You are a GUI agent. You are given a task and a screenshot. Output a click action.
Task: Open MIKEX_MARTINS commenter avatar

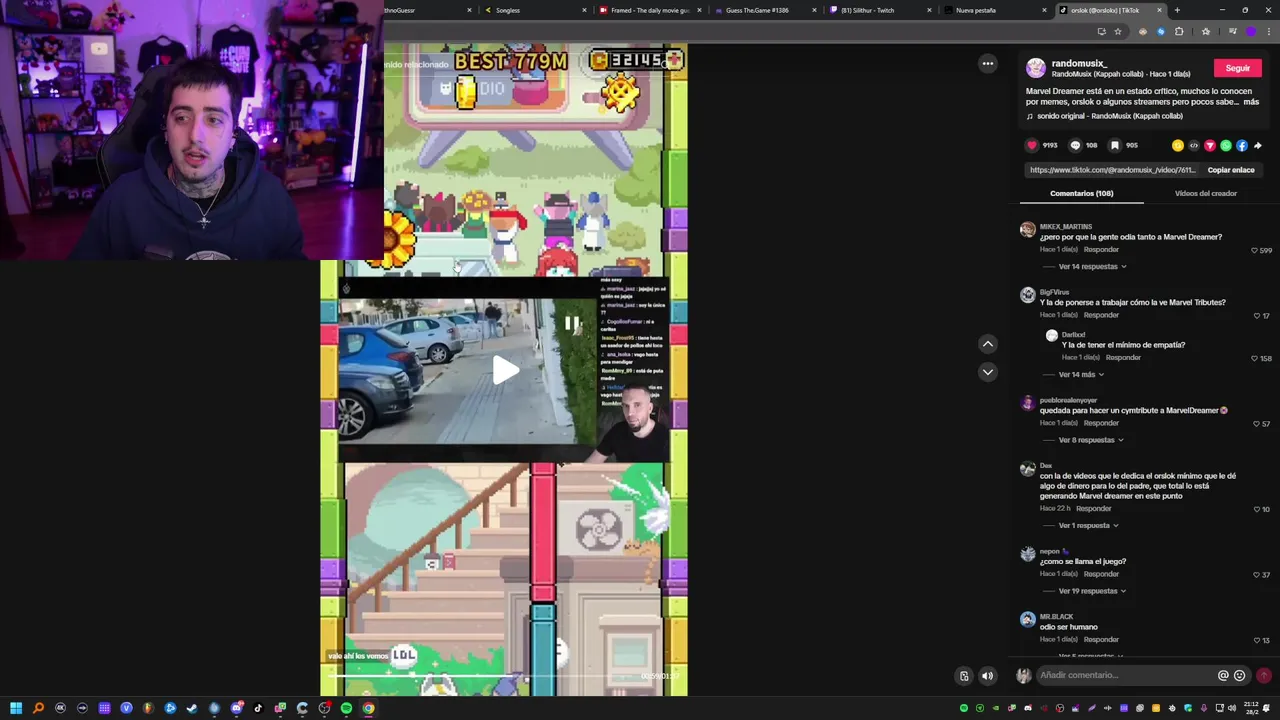pyautogui.click(x=1027, y=230)
